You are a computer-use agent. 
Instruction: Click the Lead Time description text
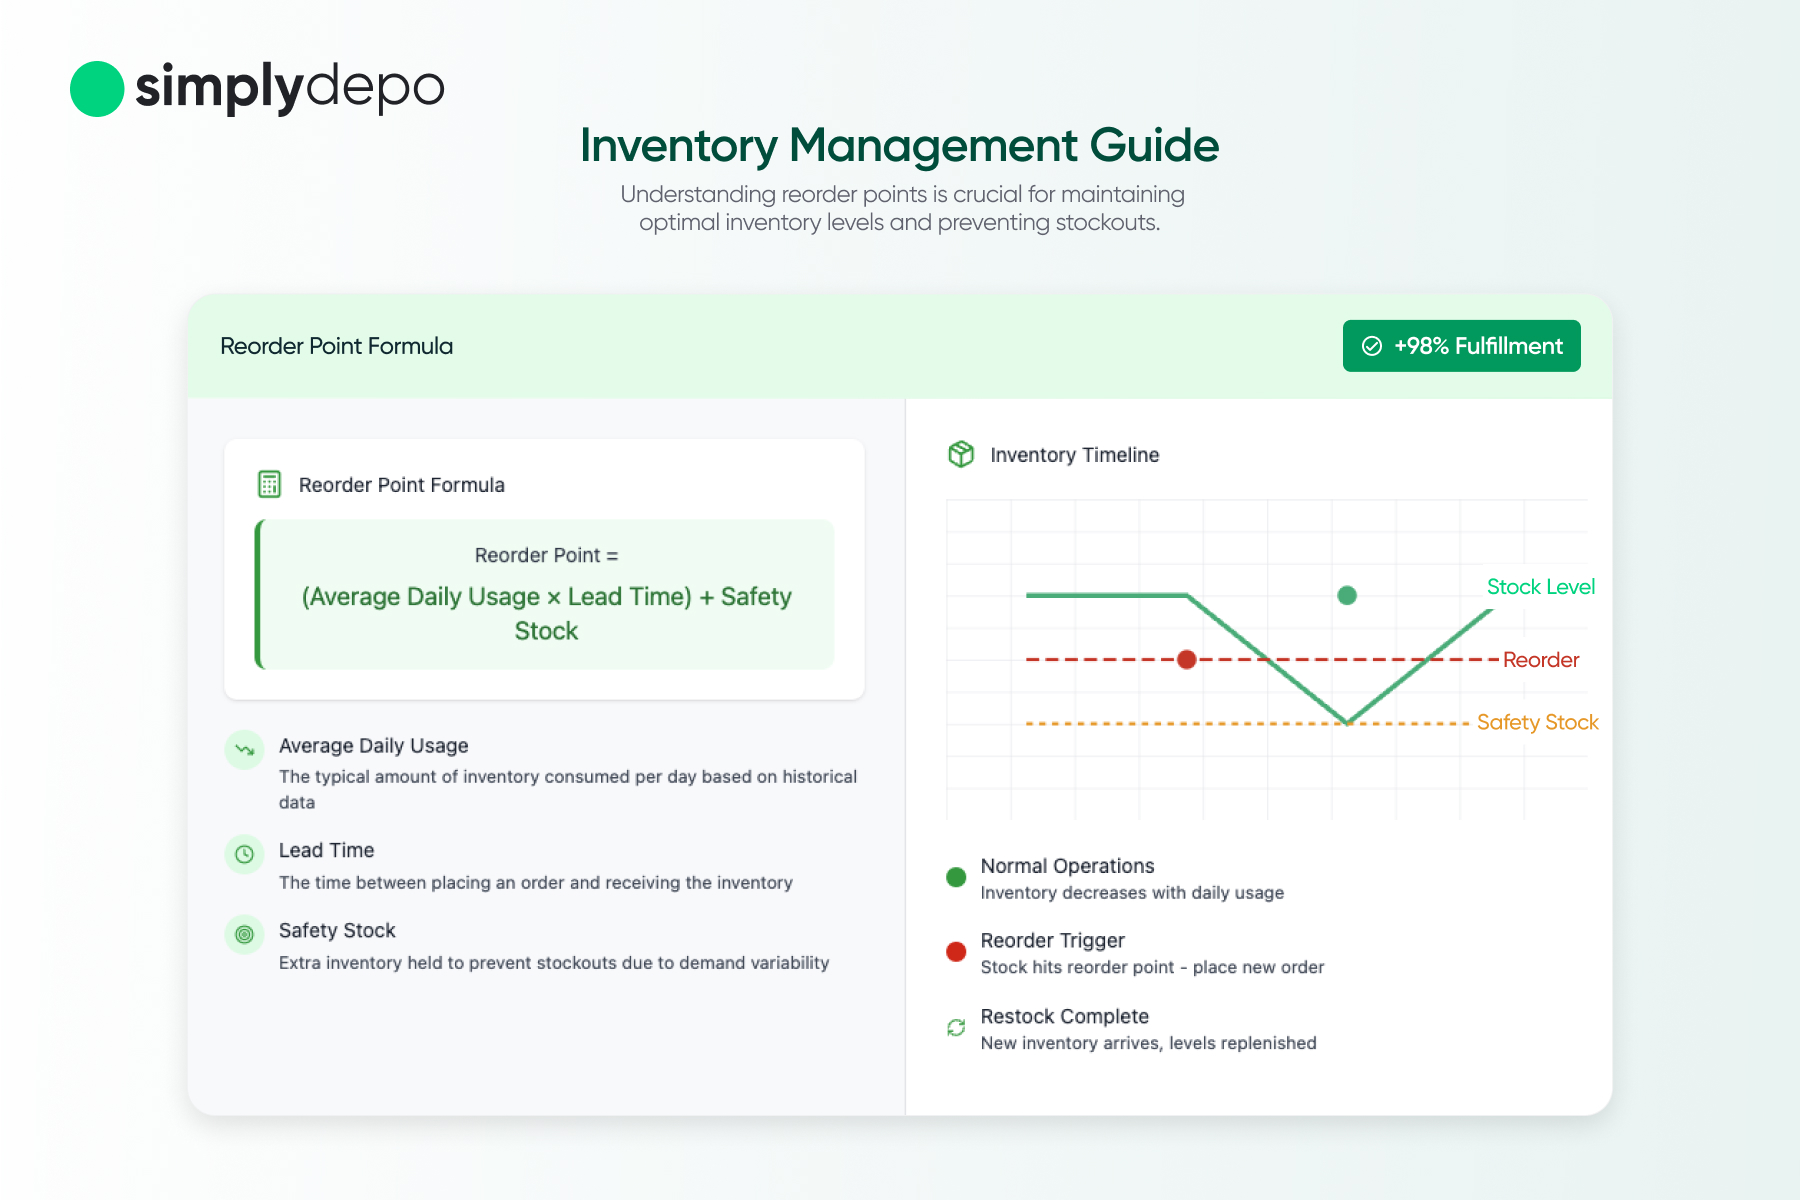coord(535,883)
